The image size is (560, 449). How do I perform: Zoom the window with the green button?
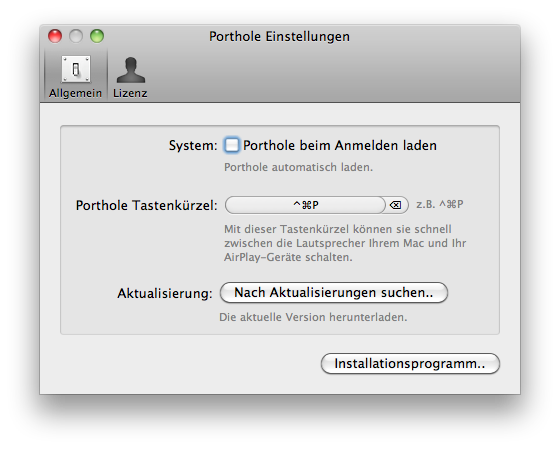(97, 36)
